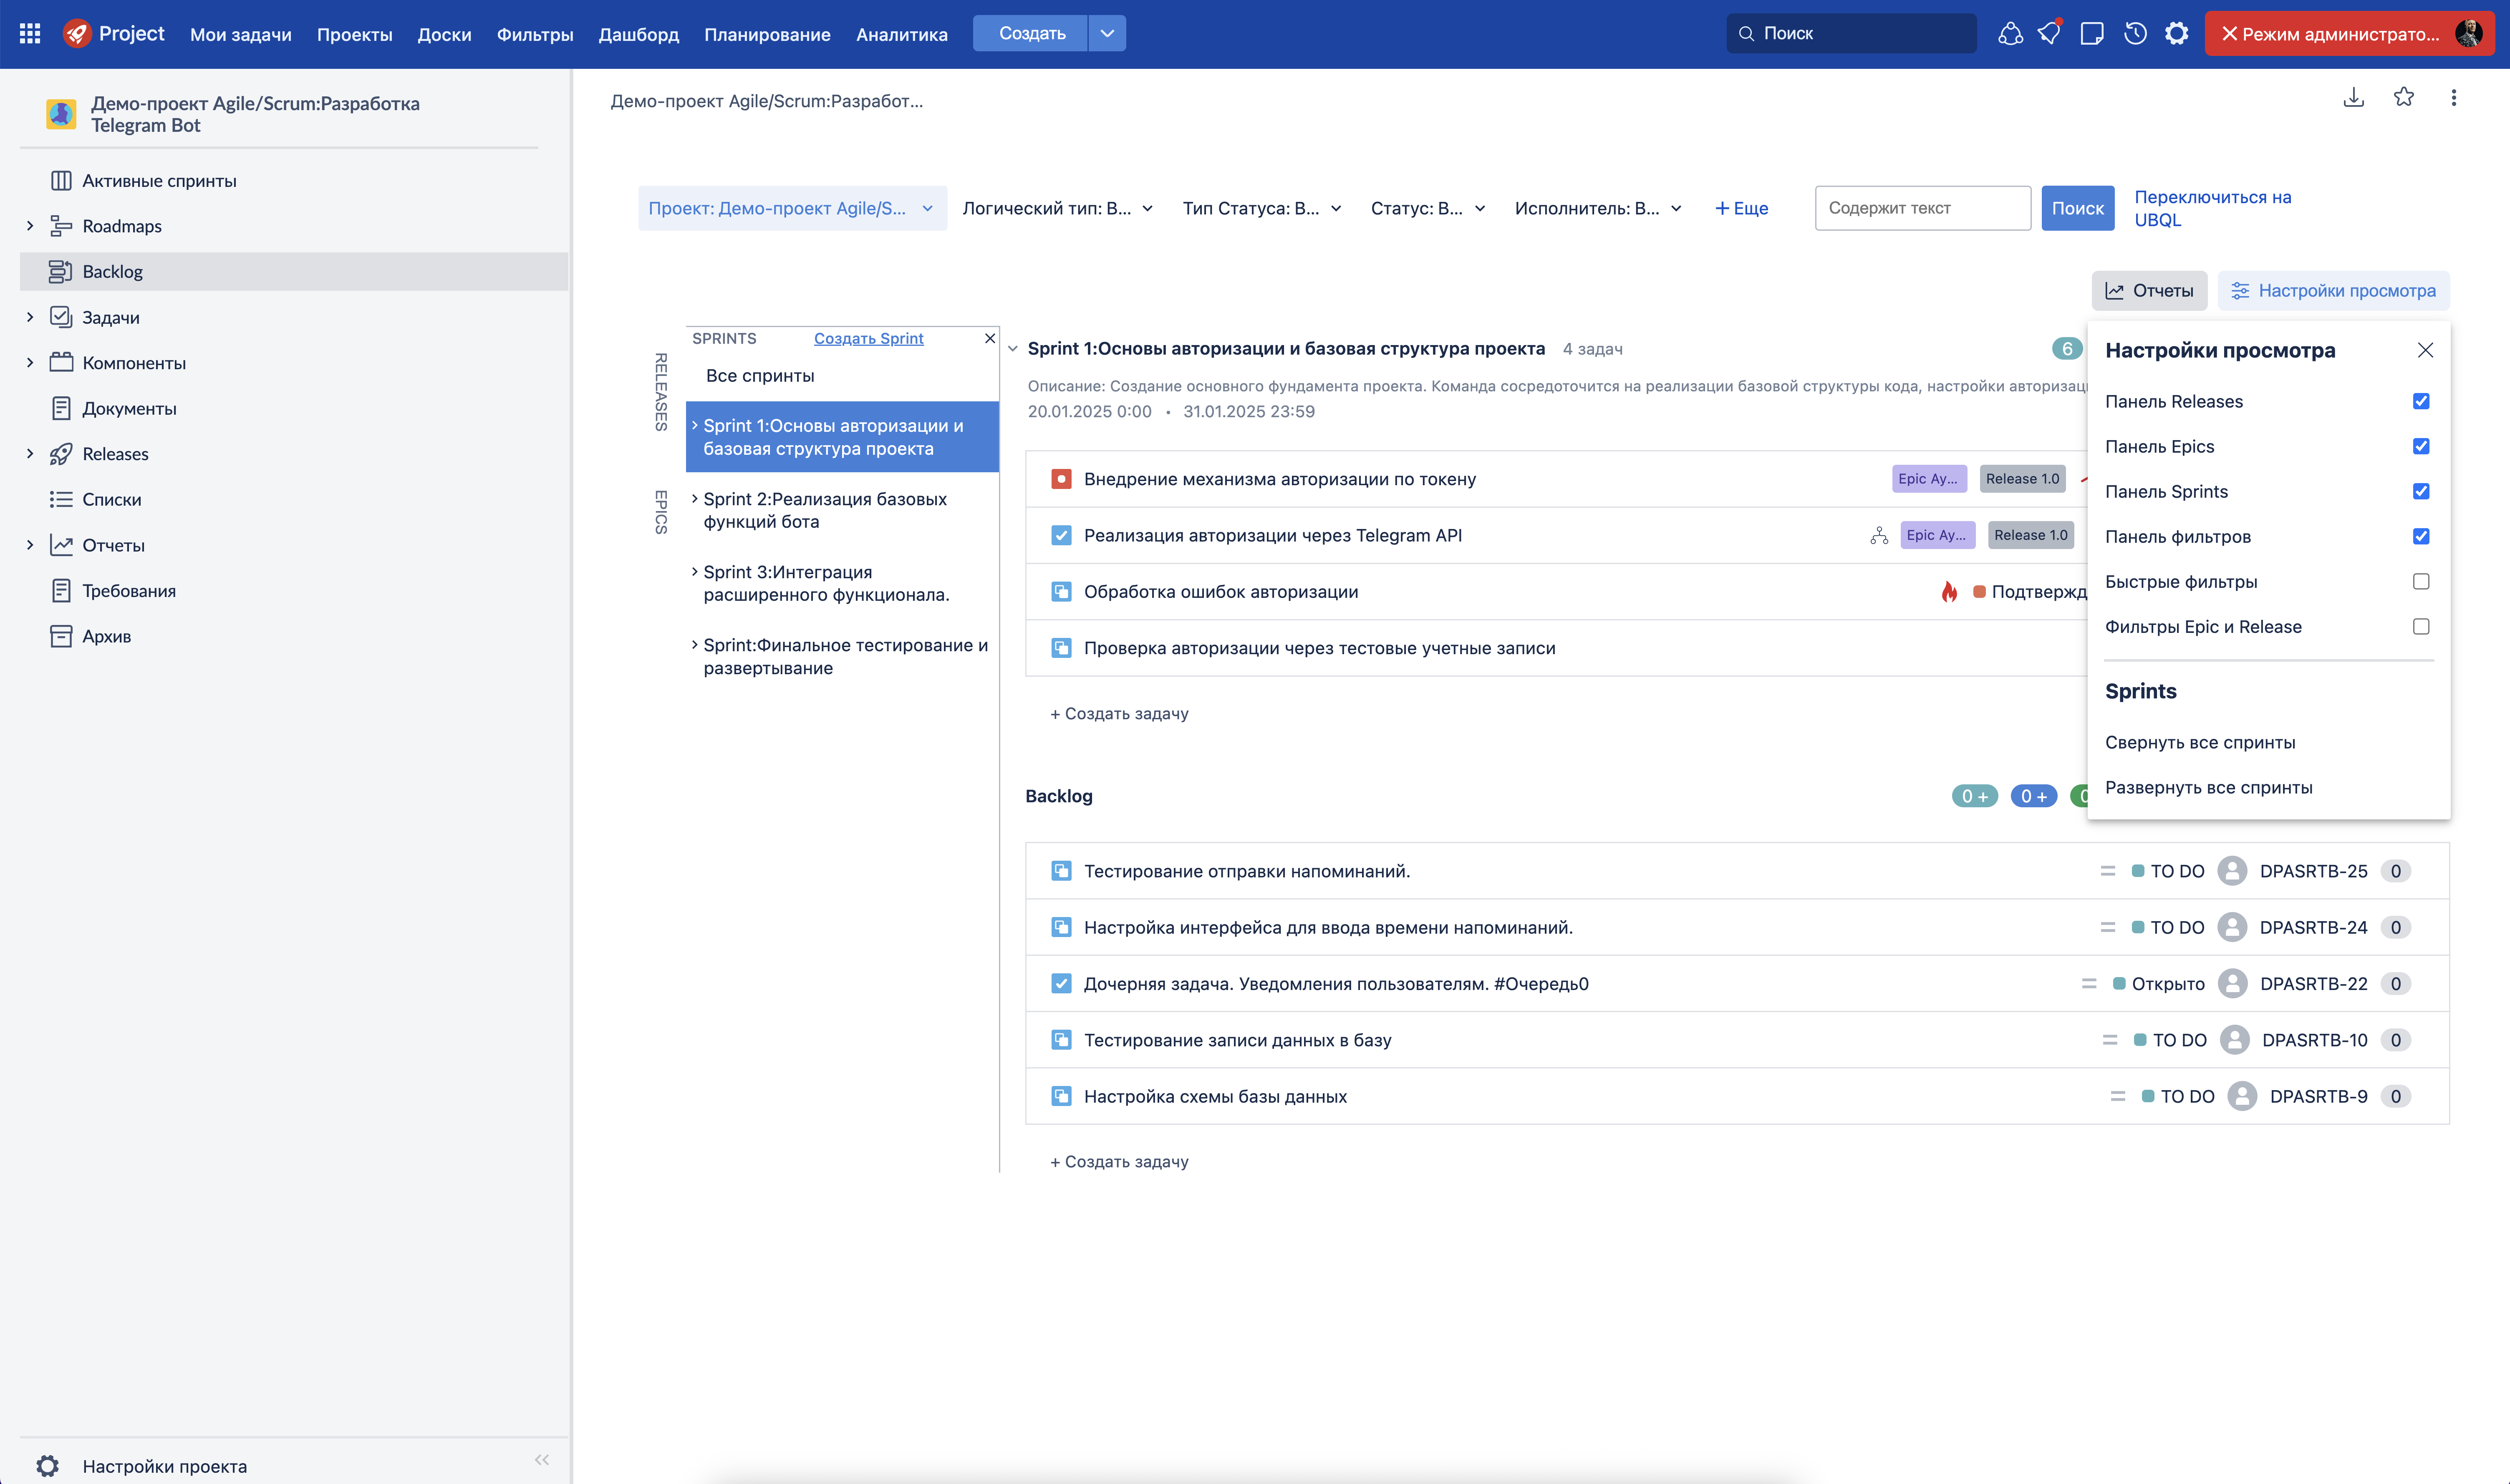
Task: Click the red bug icon of Внедрение механизма
Action: 1061,479
